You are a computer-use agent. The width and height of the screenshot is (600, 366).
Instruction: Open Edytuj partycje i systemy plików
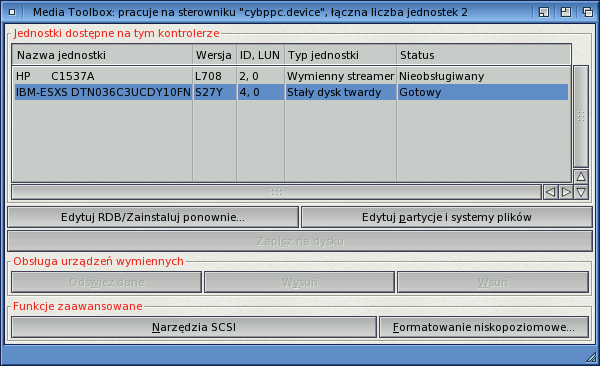pos(447,217)
